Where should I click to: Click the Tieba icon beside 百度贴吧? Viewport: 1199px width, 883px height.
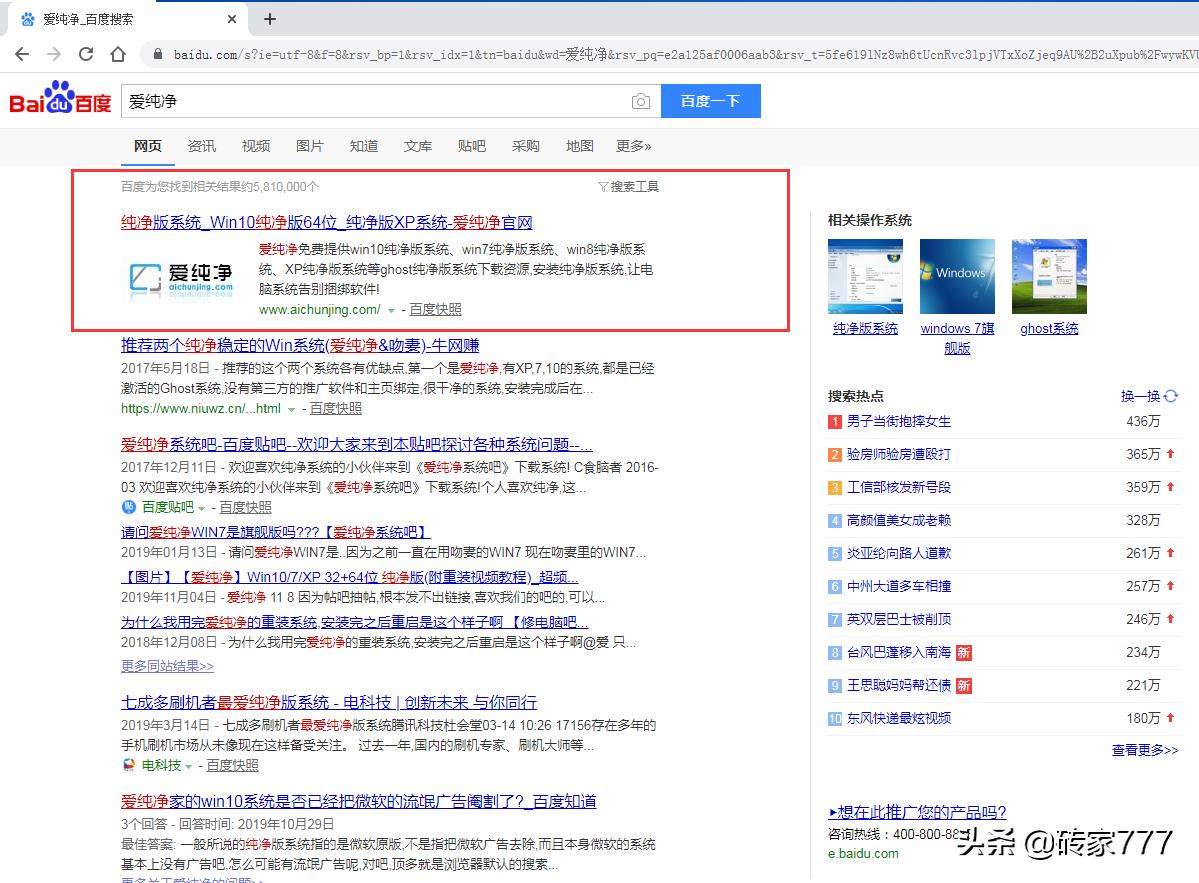128,507
